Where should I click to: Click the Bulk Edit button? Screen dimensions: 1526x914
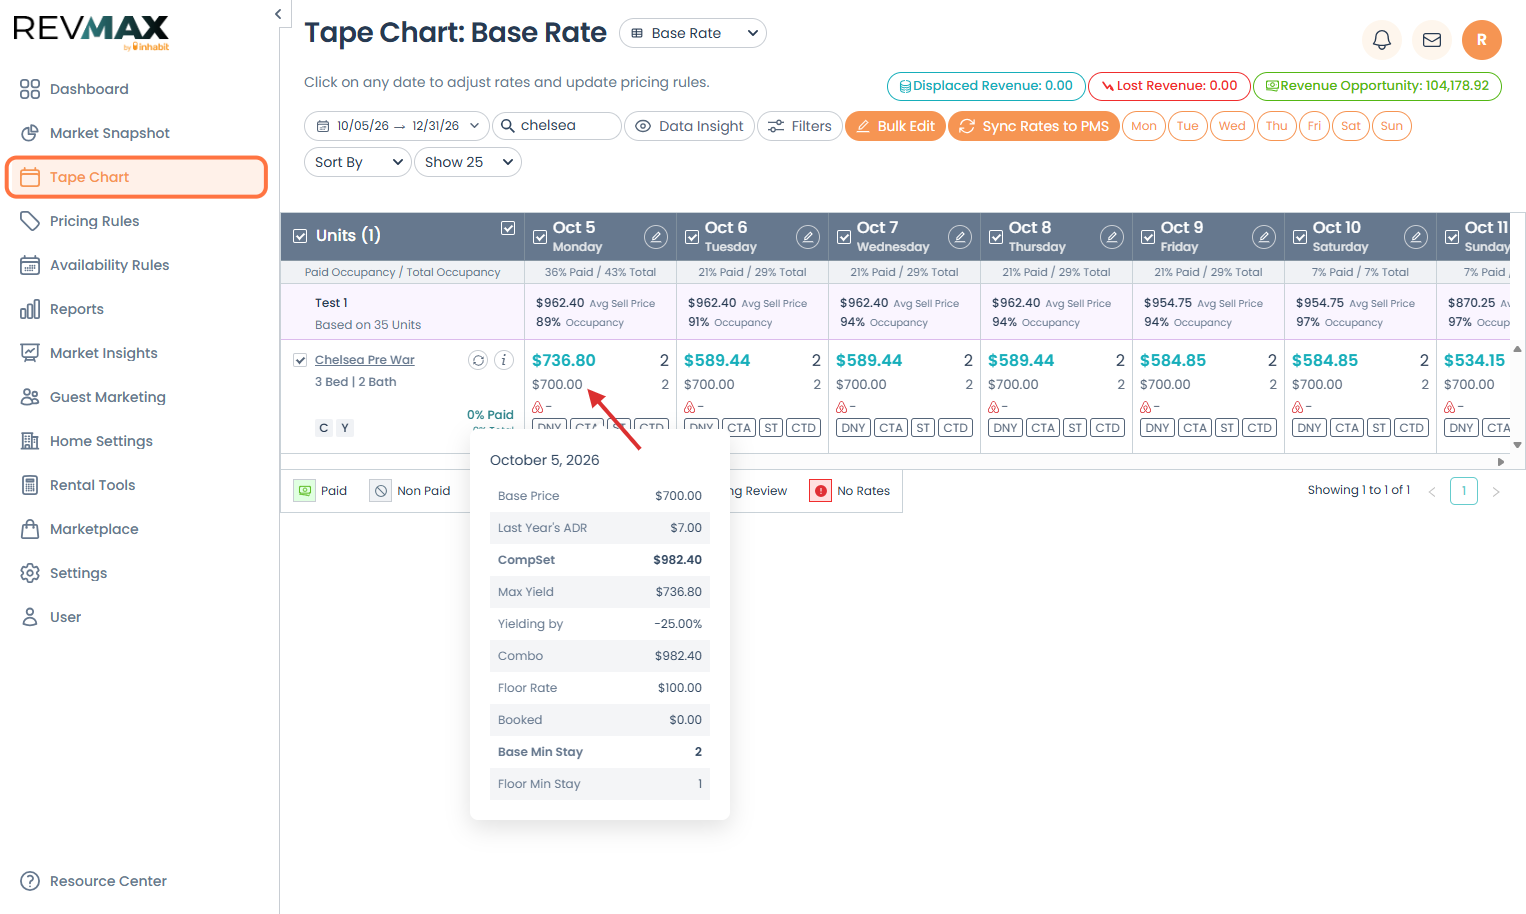tap(895, 126)
